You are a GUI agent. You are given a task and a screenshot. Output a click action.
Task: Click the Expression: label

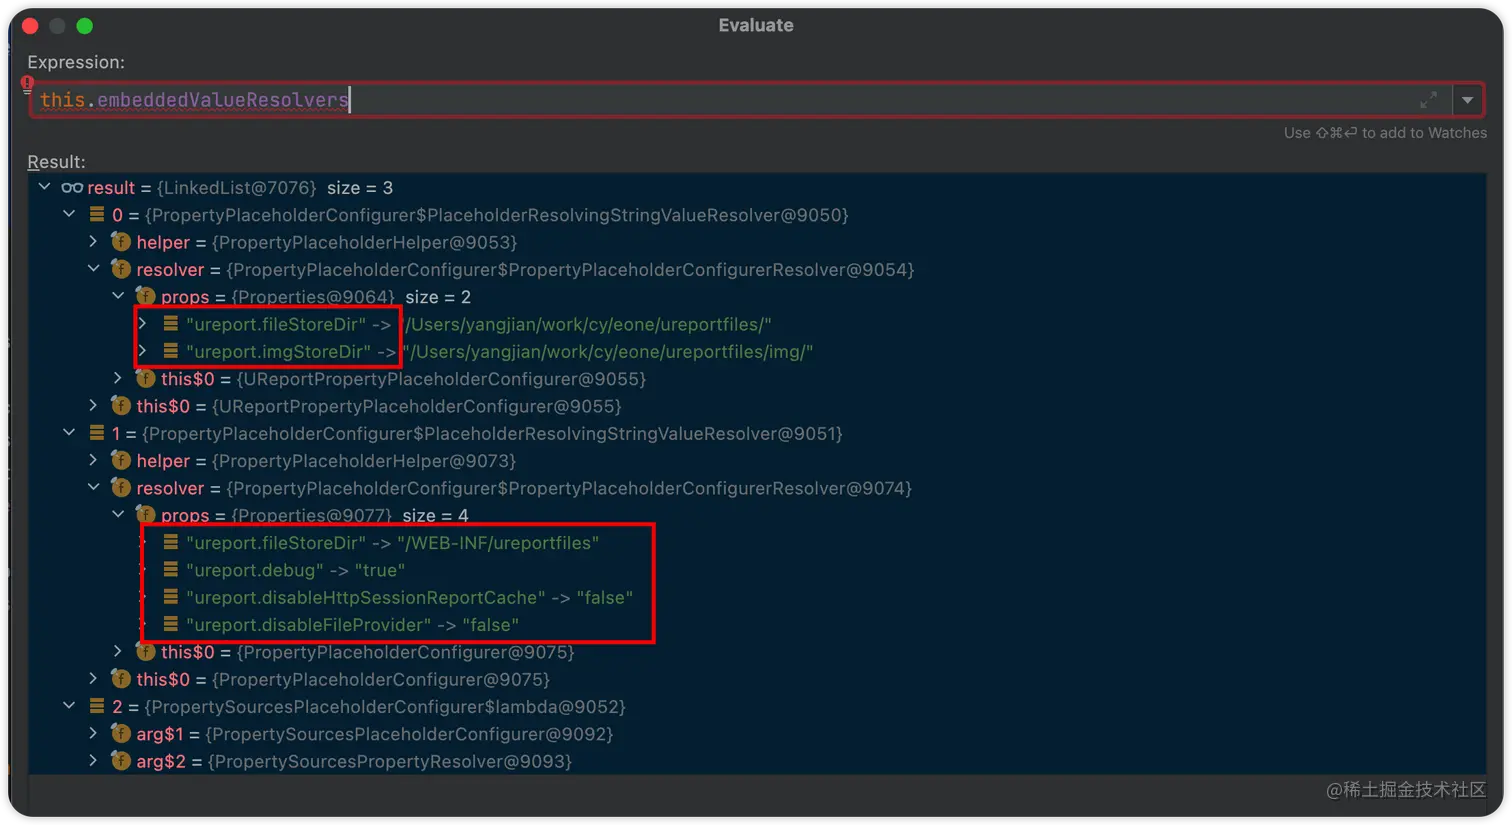coord(76,62)
